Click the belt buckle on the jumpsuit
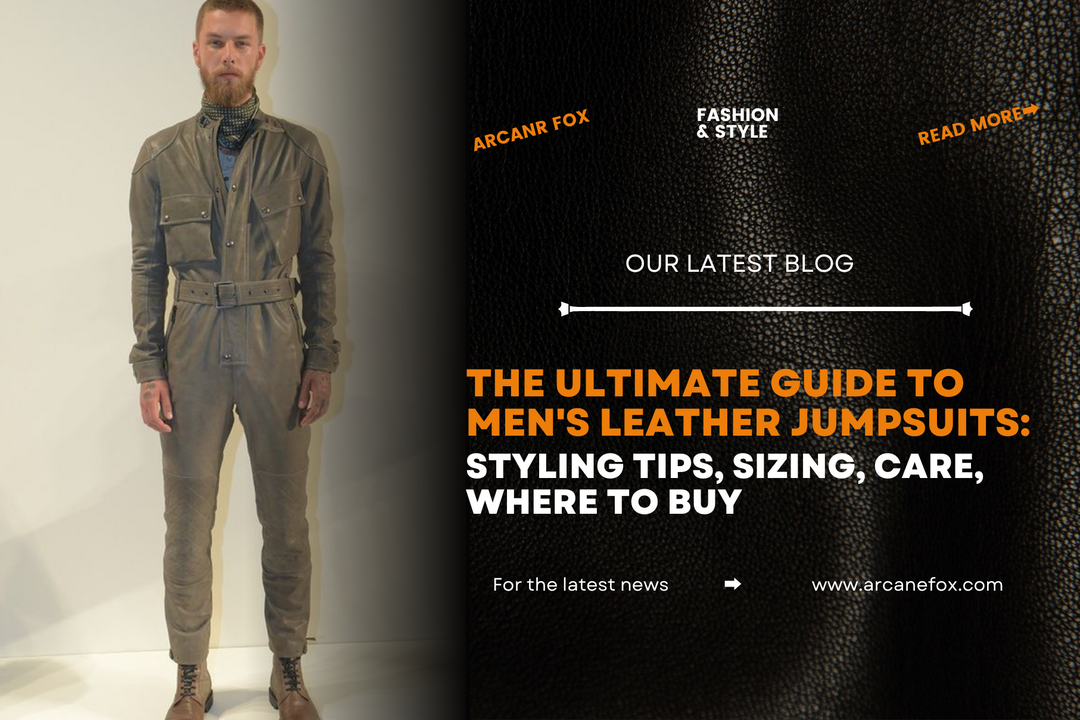 point(225,294)
